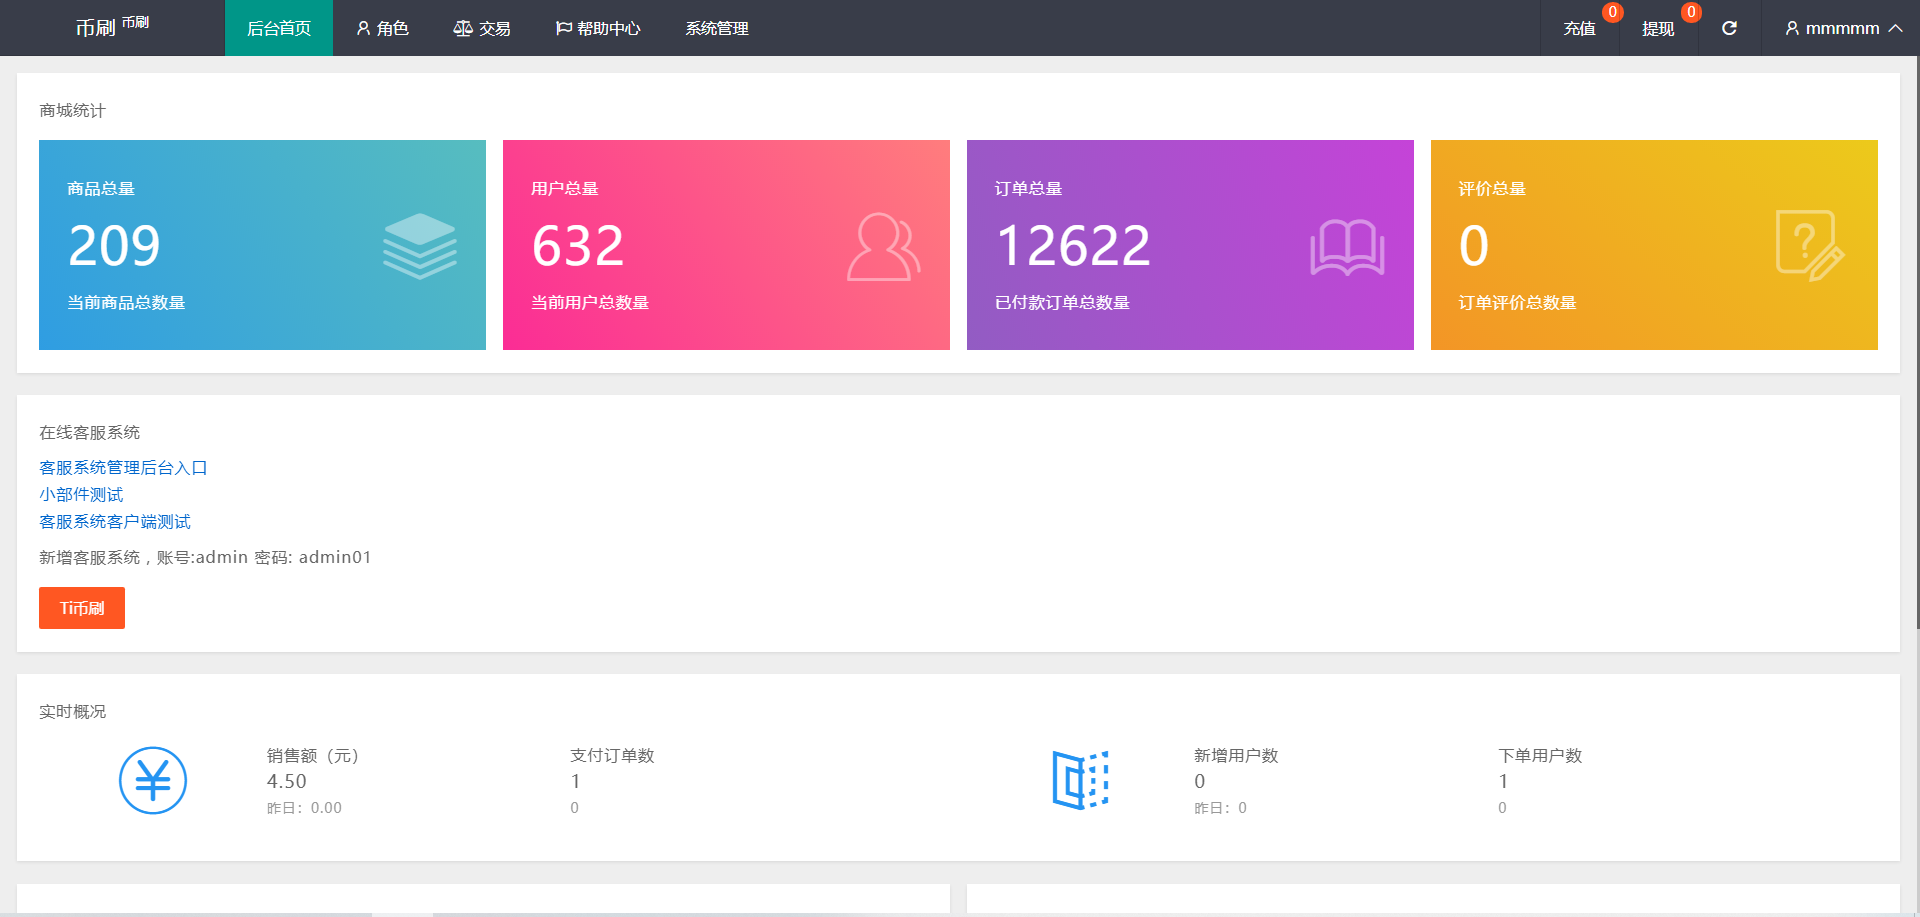Click the yen circle icon in 实时概况
The image size is (1920, 917).
click(153, 781)
